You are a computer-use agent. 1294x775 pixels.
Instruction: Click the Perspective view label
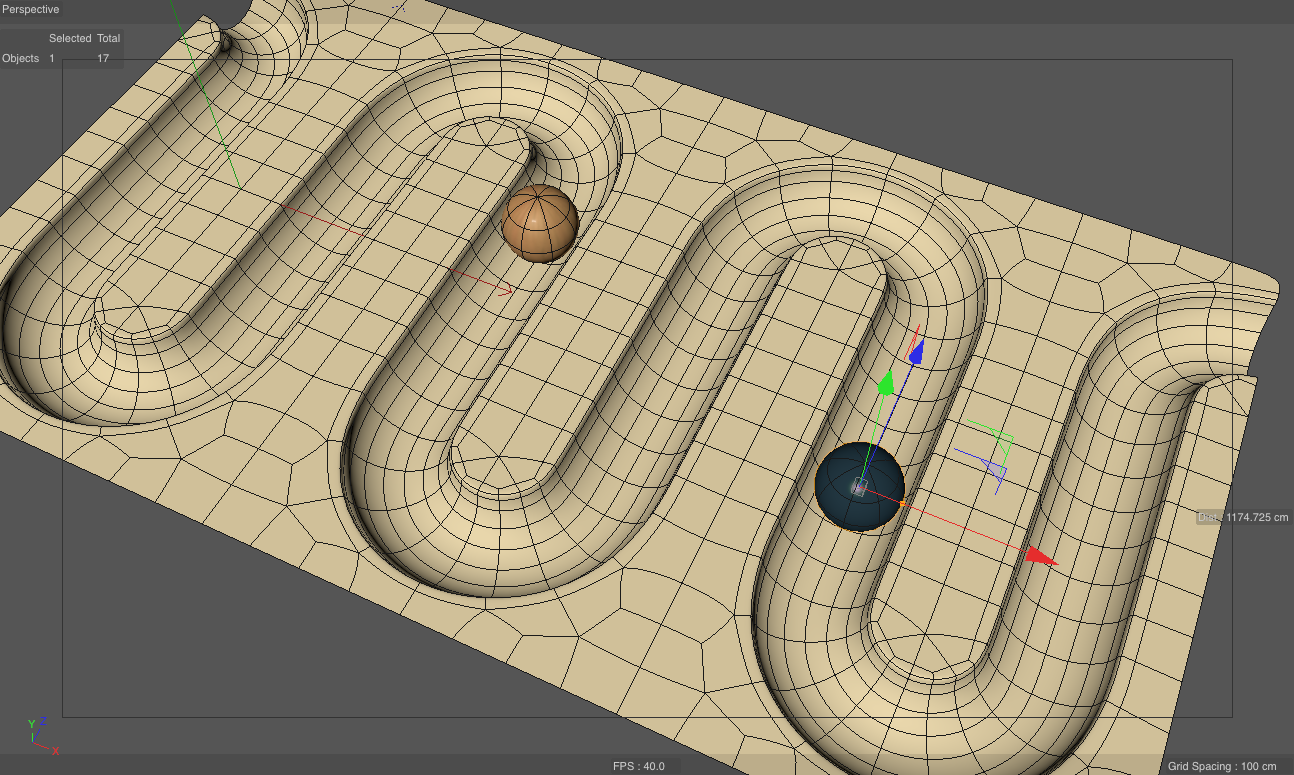31,9
